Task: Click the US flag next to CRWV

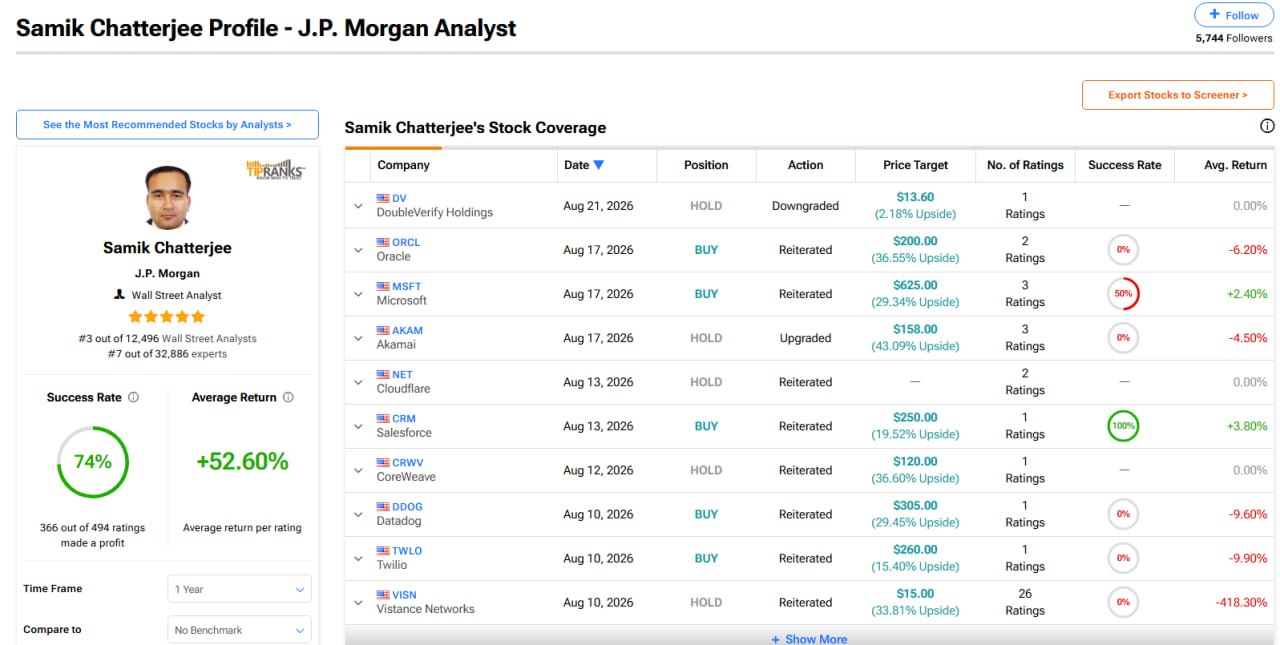Action: (383, 462)
